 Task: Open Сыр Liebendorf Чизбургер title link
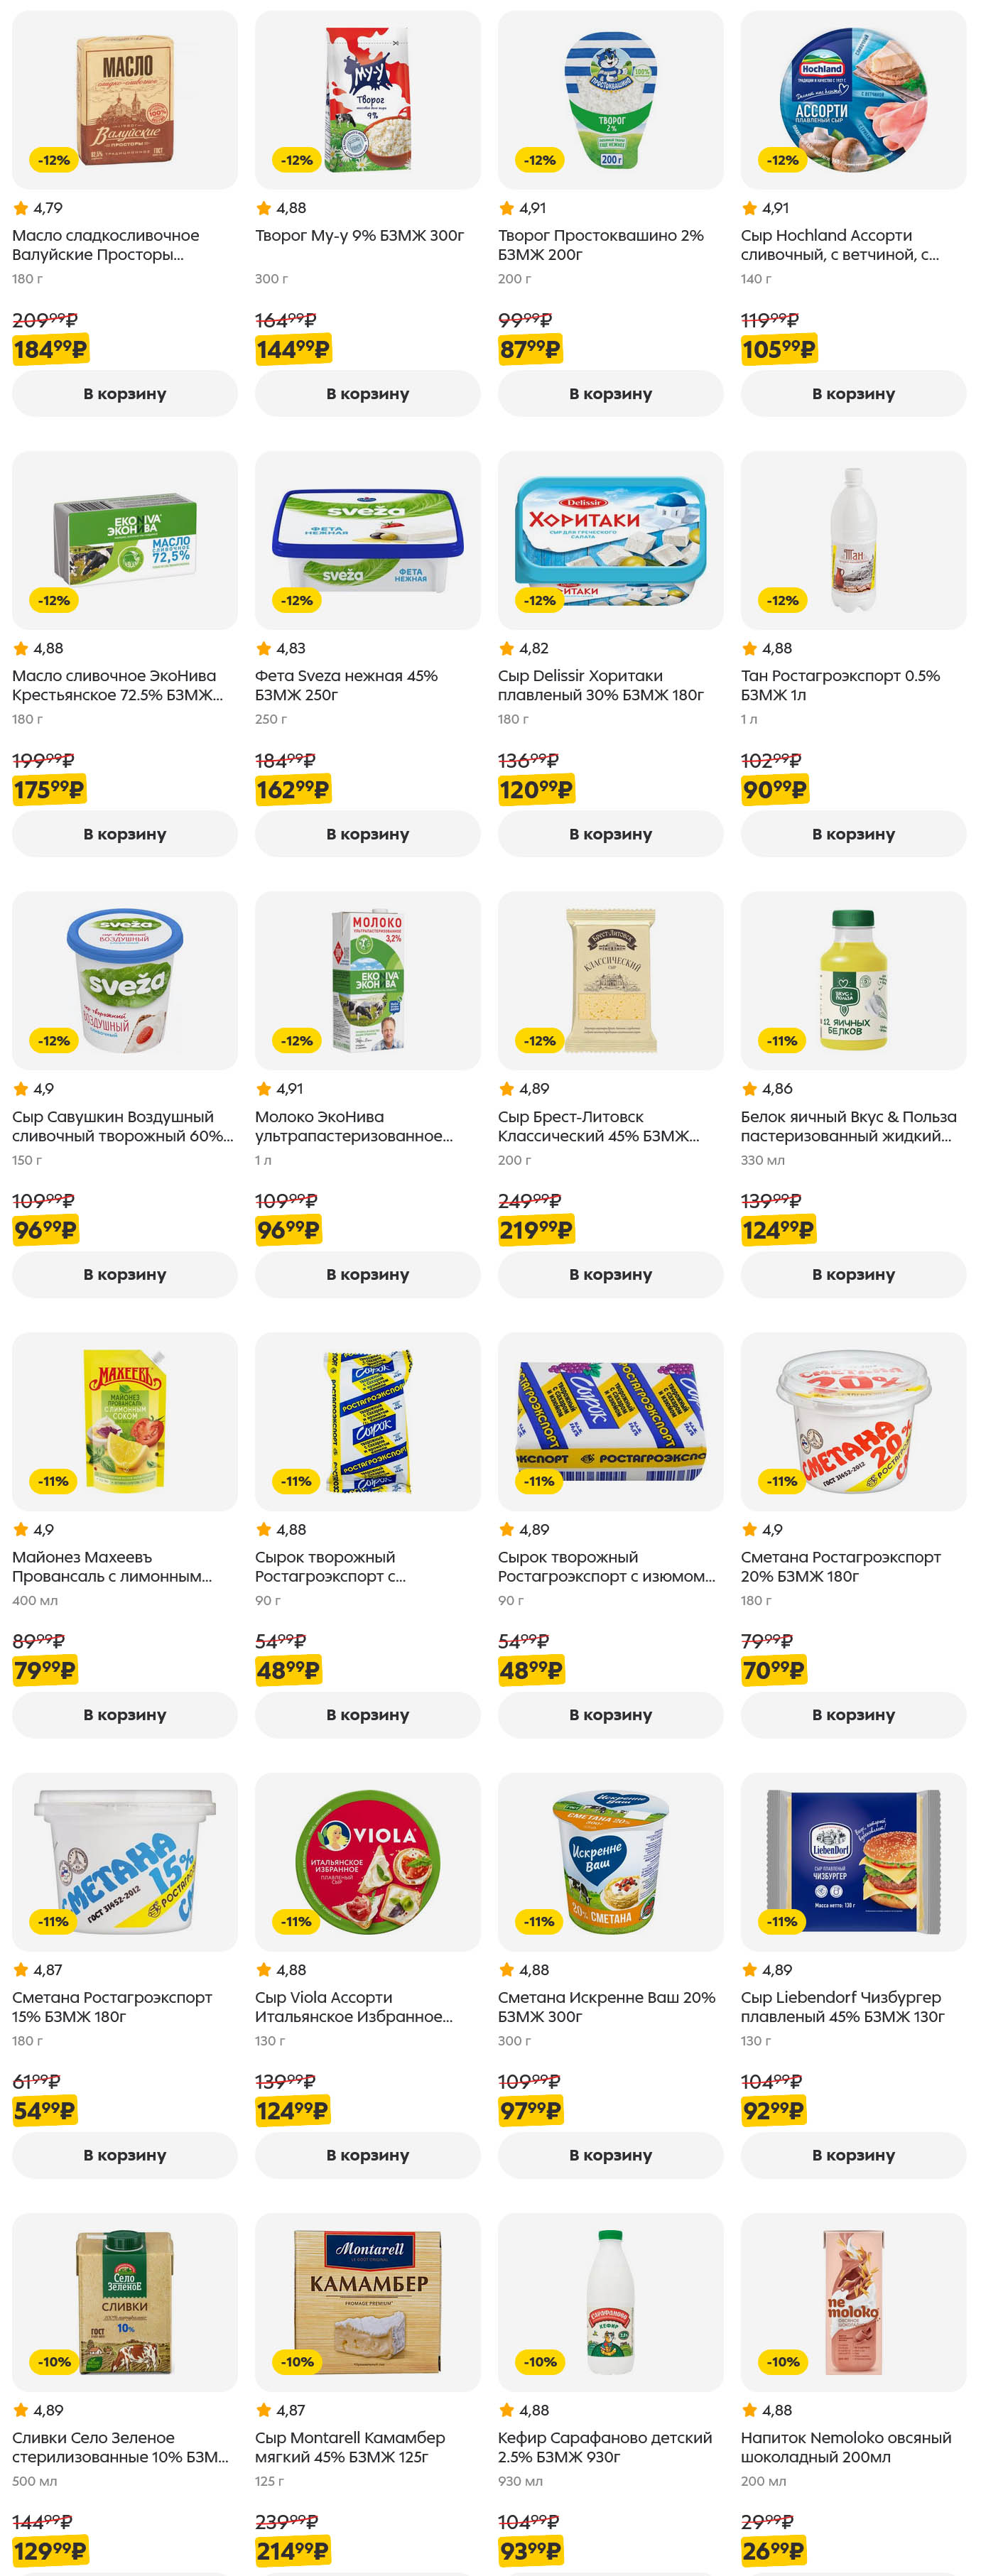pyautogui.click(x=842, y=2006)
